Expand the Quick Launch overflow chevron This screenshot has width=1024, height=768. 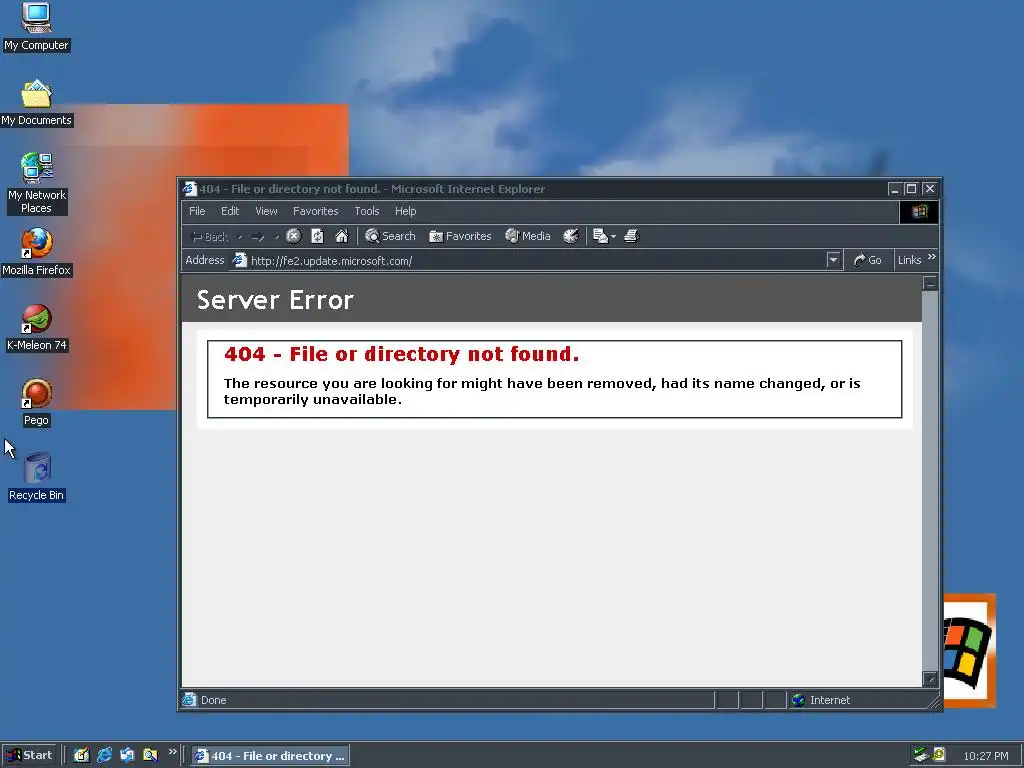[172, 752]
